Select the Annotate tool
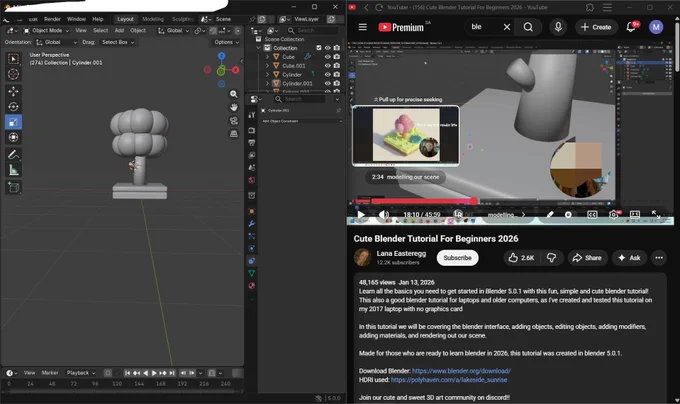The width and height of the screenshot is (680, 404). click(13, 154)
